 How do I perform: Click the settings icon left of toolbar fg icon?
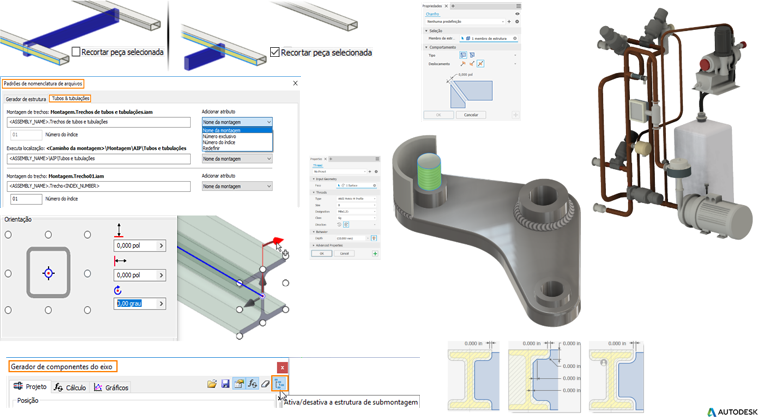click(x=239, y=384)
